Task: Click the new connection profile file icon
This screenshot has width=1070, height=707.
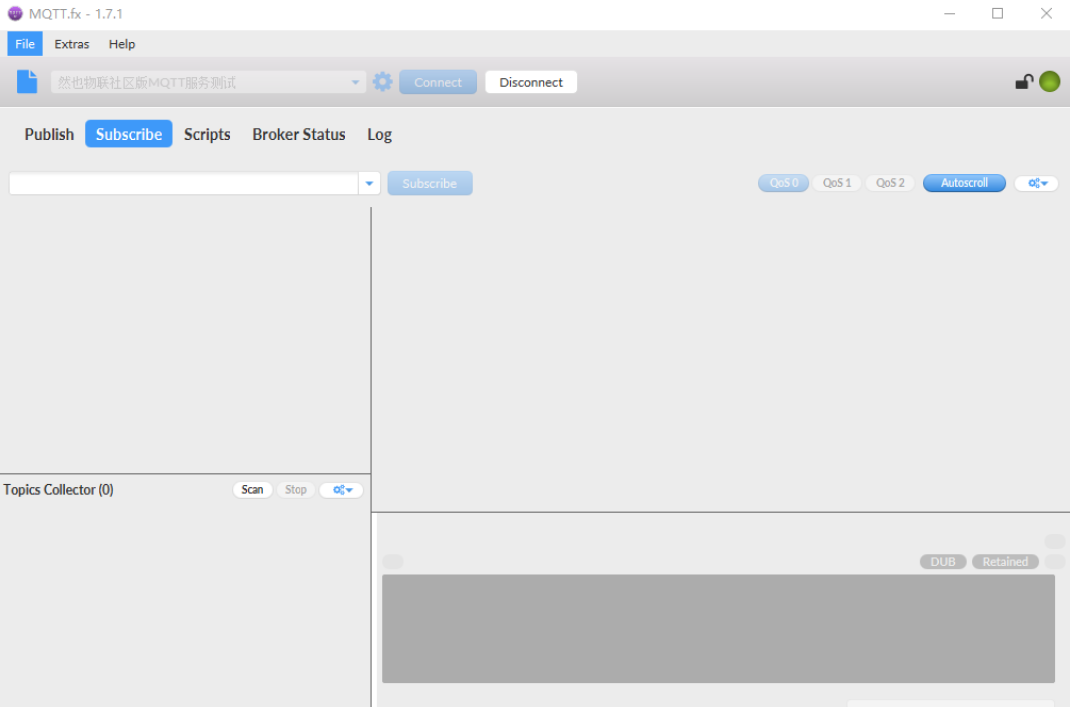Action: [x=27, y=82]
